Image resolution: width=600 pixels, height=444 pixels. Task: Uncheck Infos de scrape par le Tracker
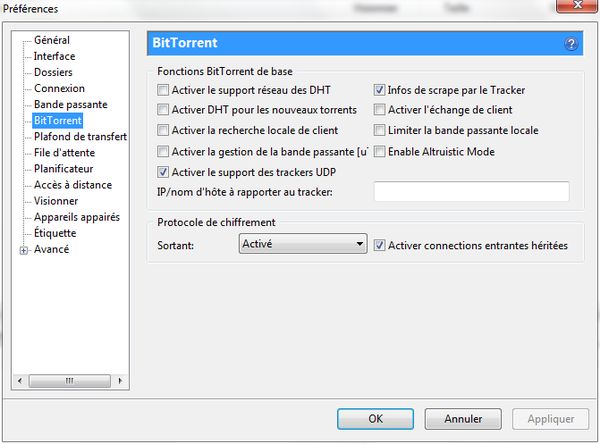coord(379,90)
